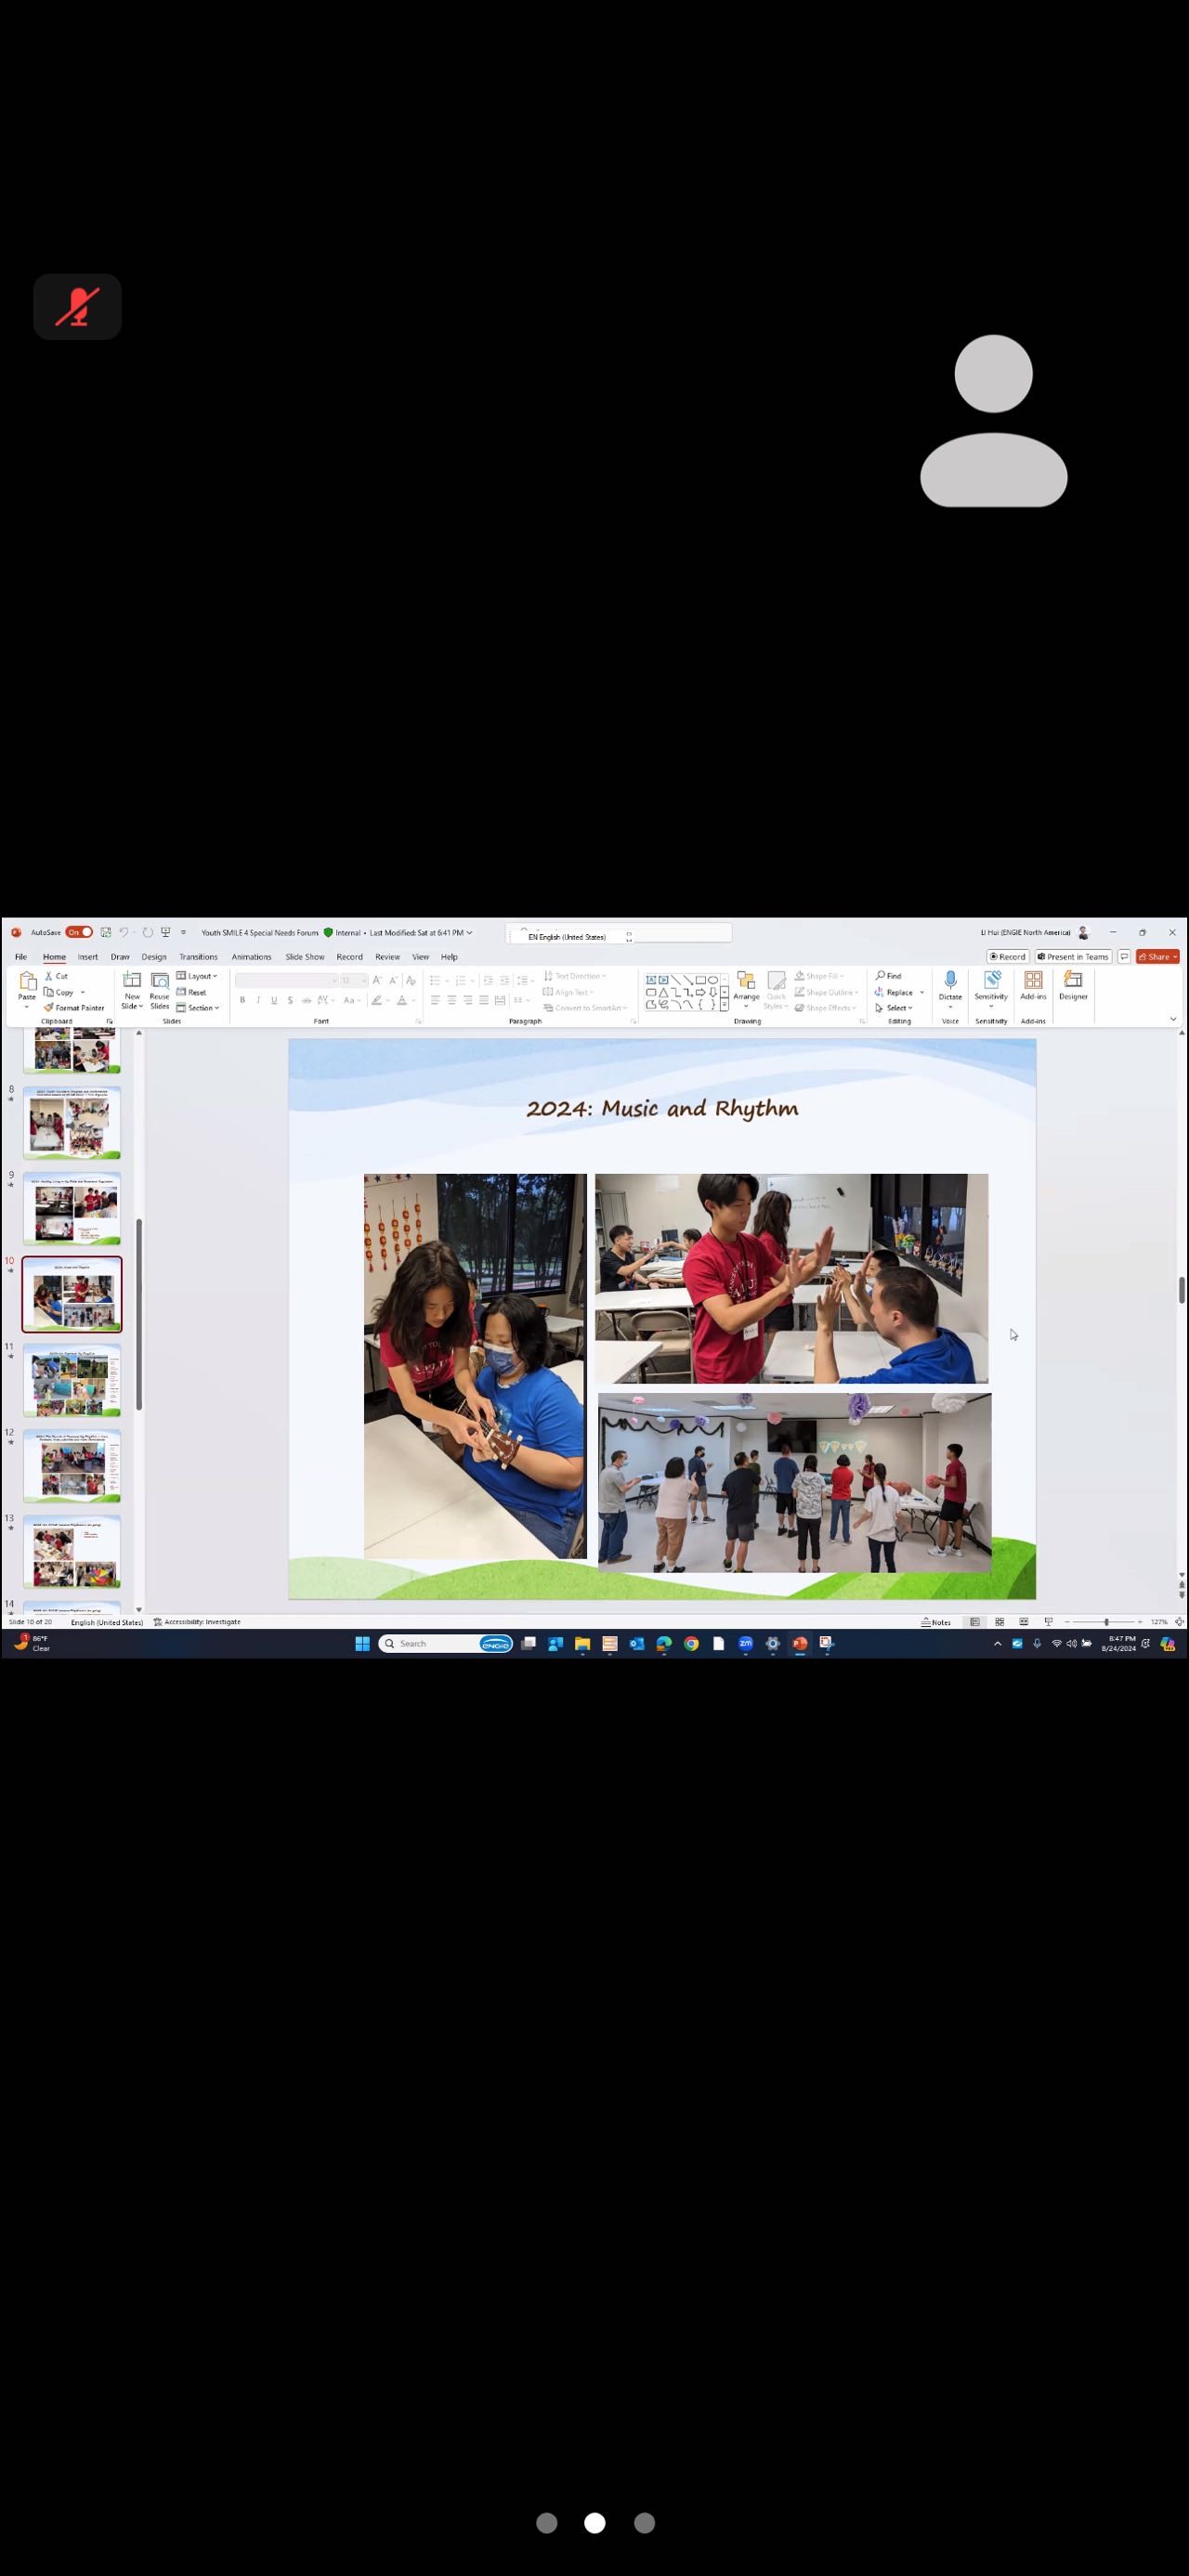The image size is (1189, 2576).
Task: Click the Paste icon
Action: [27, 981]
